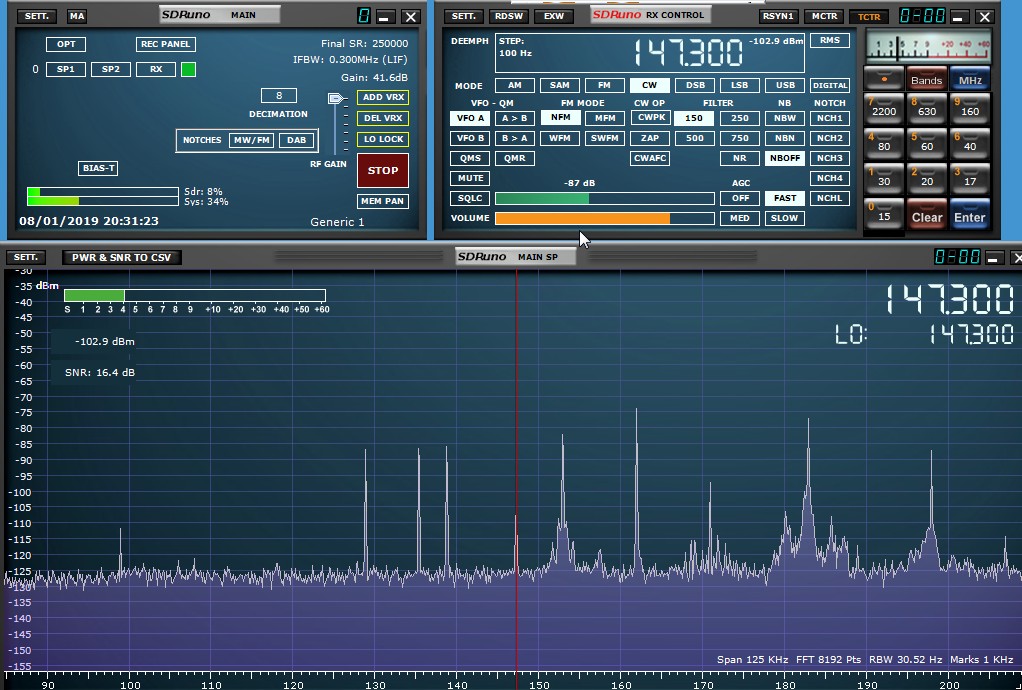Adjust the green squelch level bar
The image size is (1022, 690).
605,198
